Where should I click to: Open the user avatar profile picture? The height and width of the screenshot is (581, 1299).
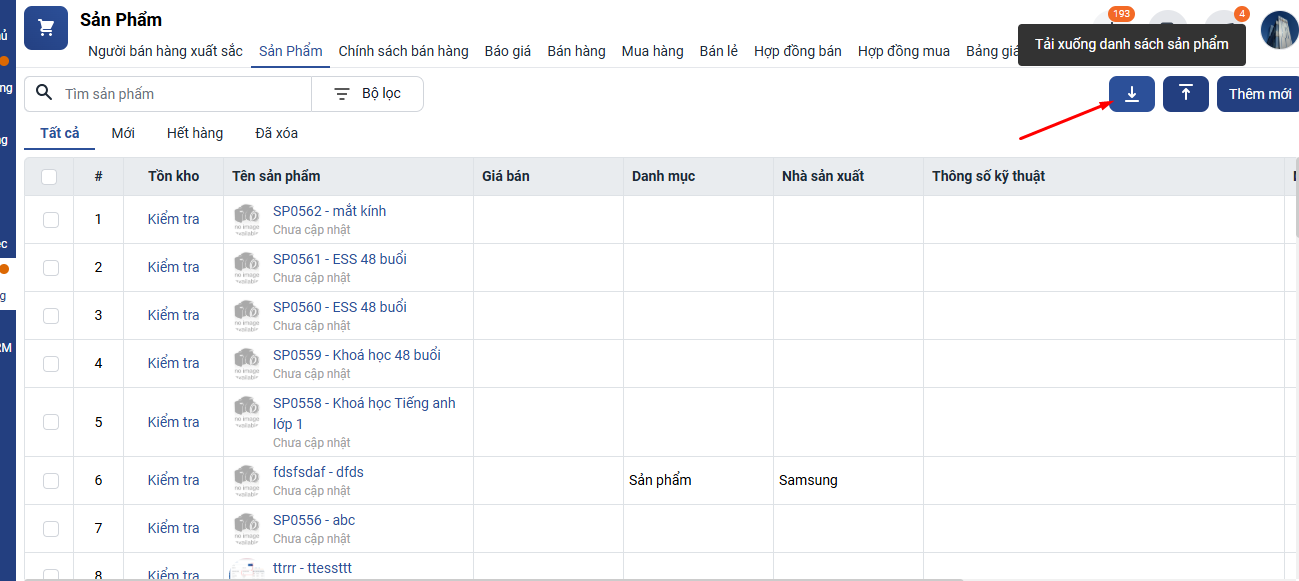[x=1279, y=30]
